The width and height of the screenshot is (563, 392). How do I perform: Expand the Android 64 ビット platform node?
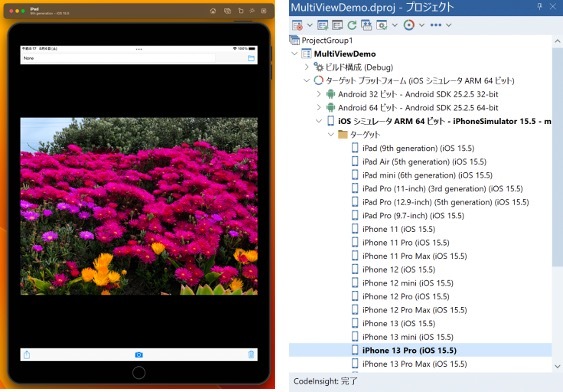tap(318, 107)
